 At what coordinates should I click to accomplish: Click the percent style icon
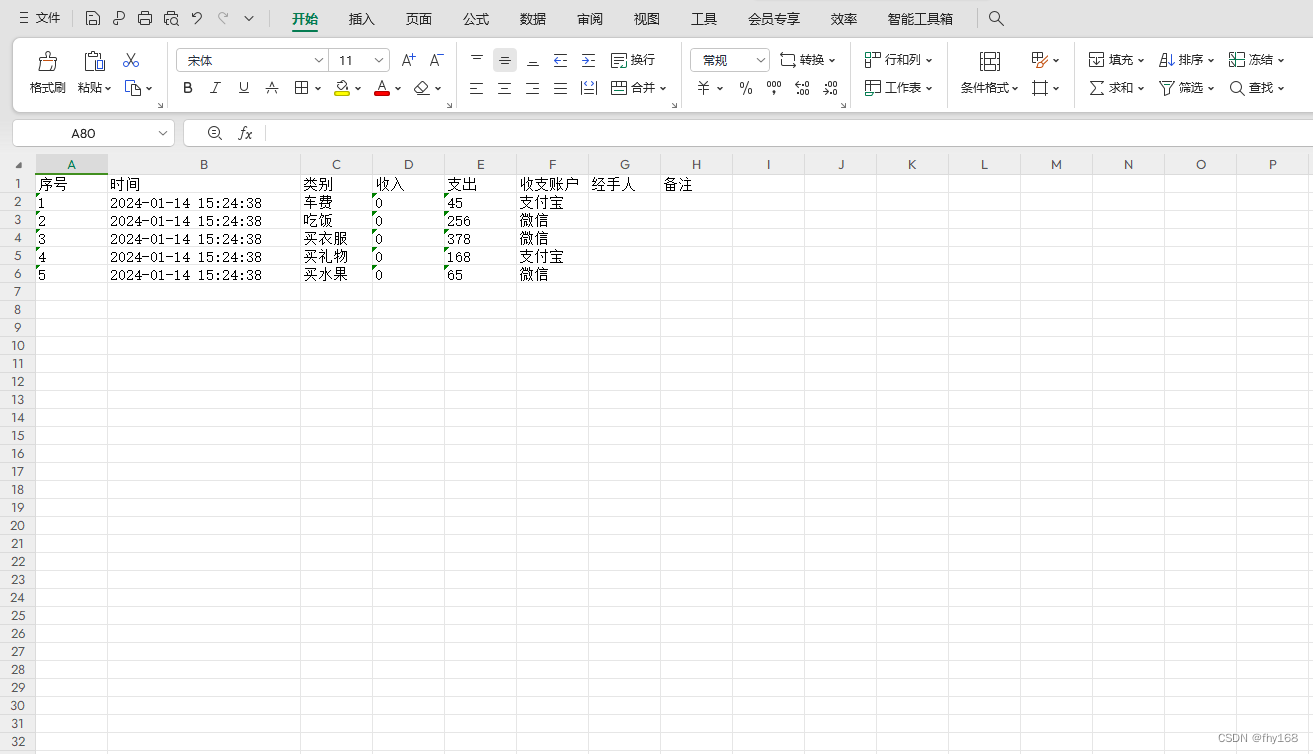coord(745,88)
